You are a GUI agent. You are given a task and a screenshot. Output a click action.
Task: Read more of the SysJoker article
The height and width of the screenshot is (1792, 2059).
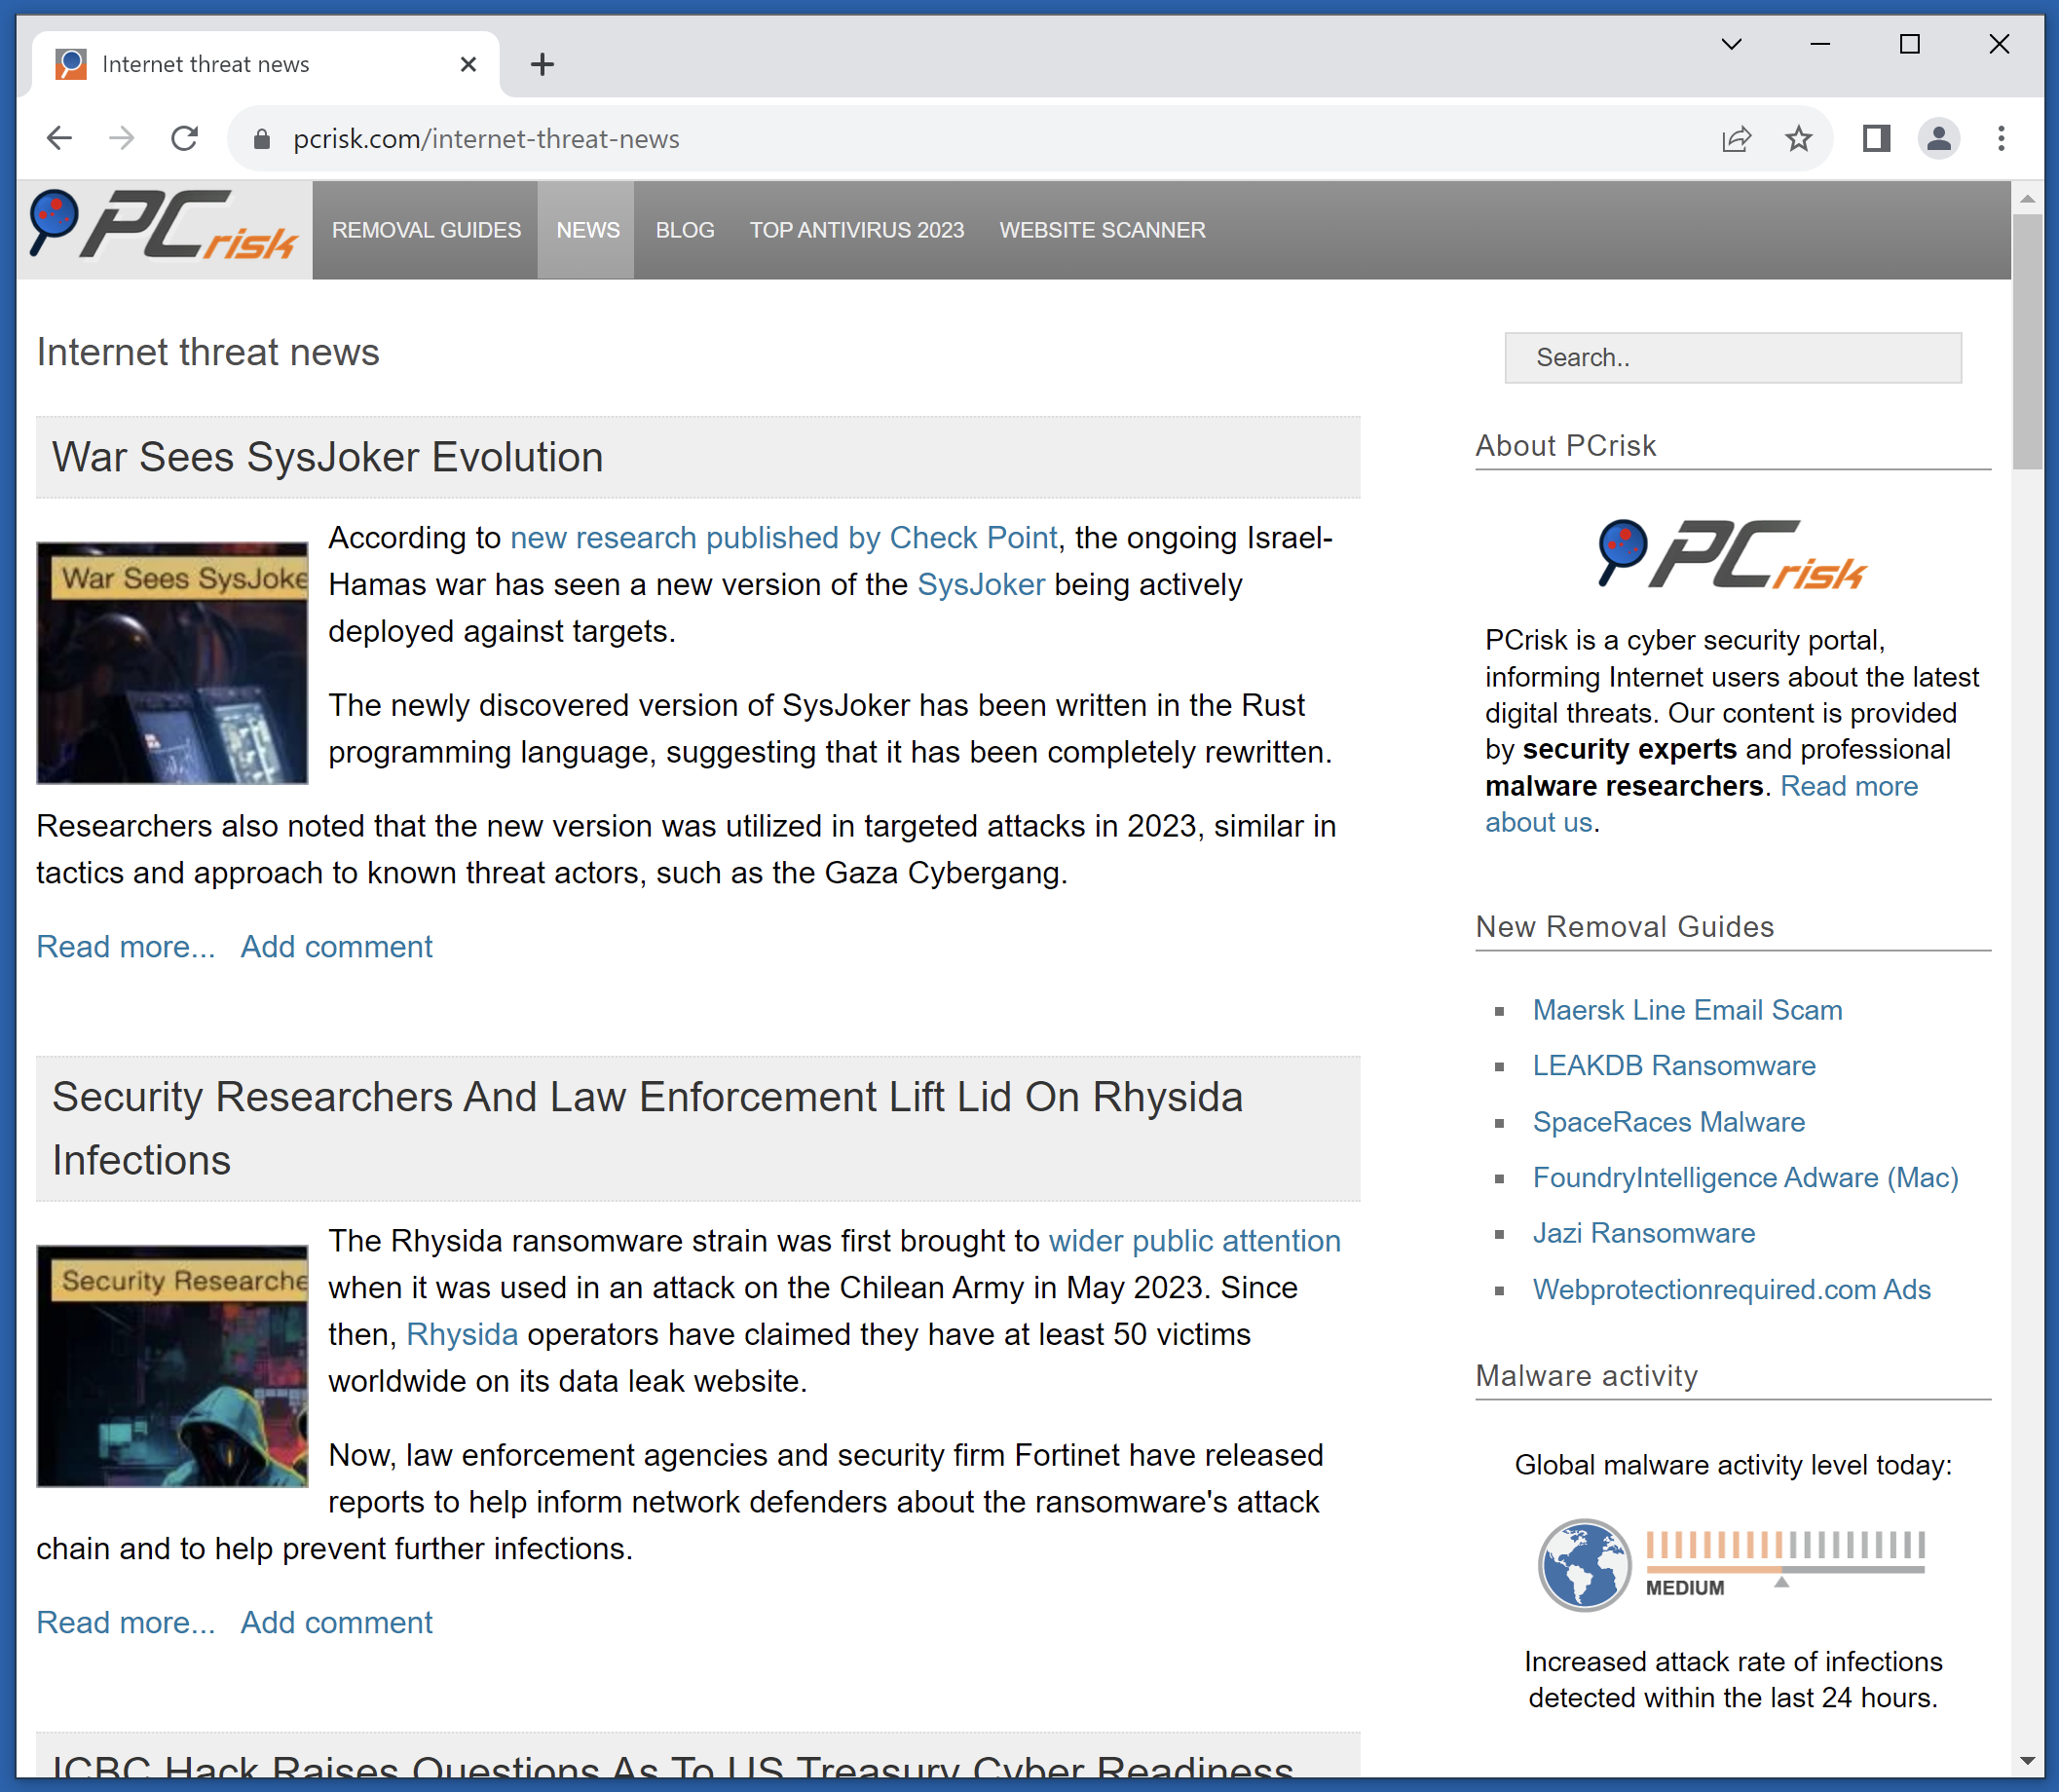[x=126, y=947]
